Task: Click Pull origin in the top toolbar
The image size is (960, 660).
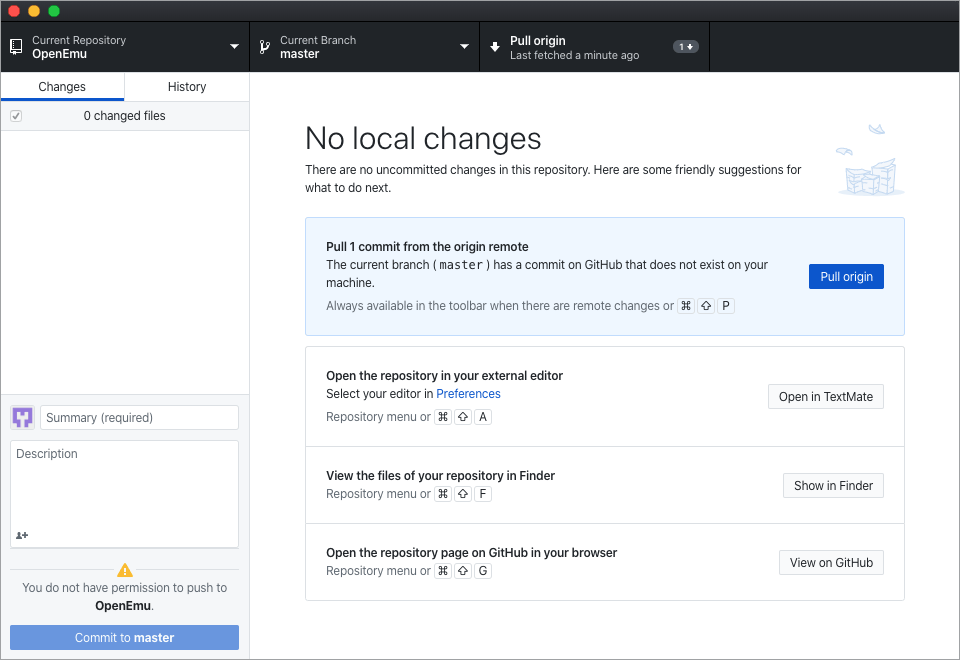Action: [594, 47]
